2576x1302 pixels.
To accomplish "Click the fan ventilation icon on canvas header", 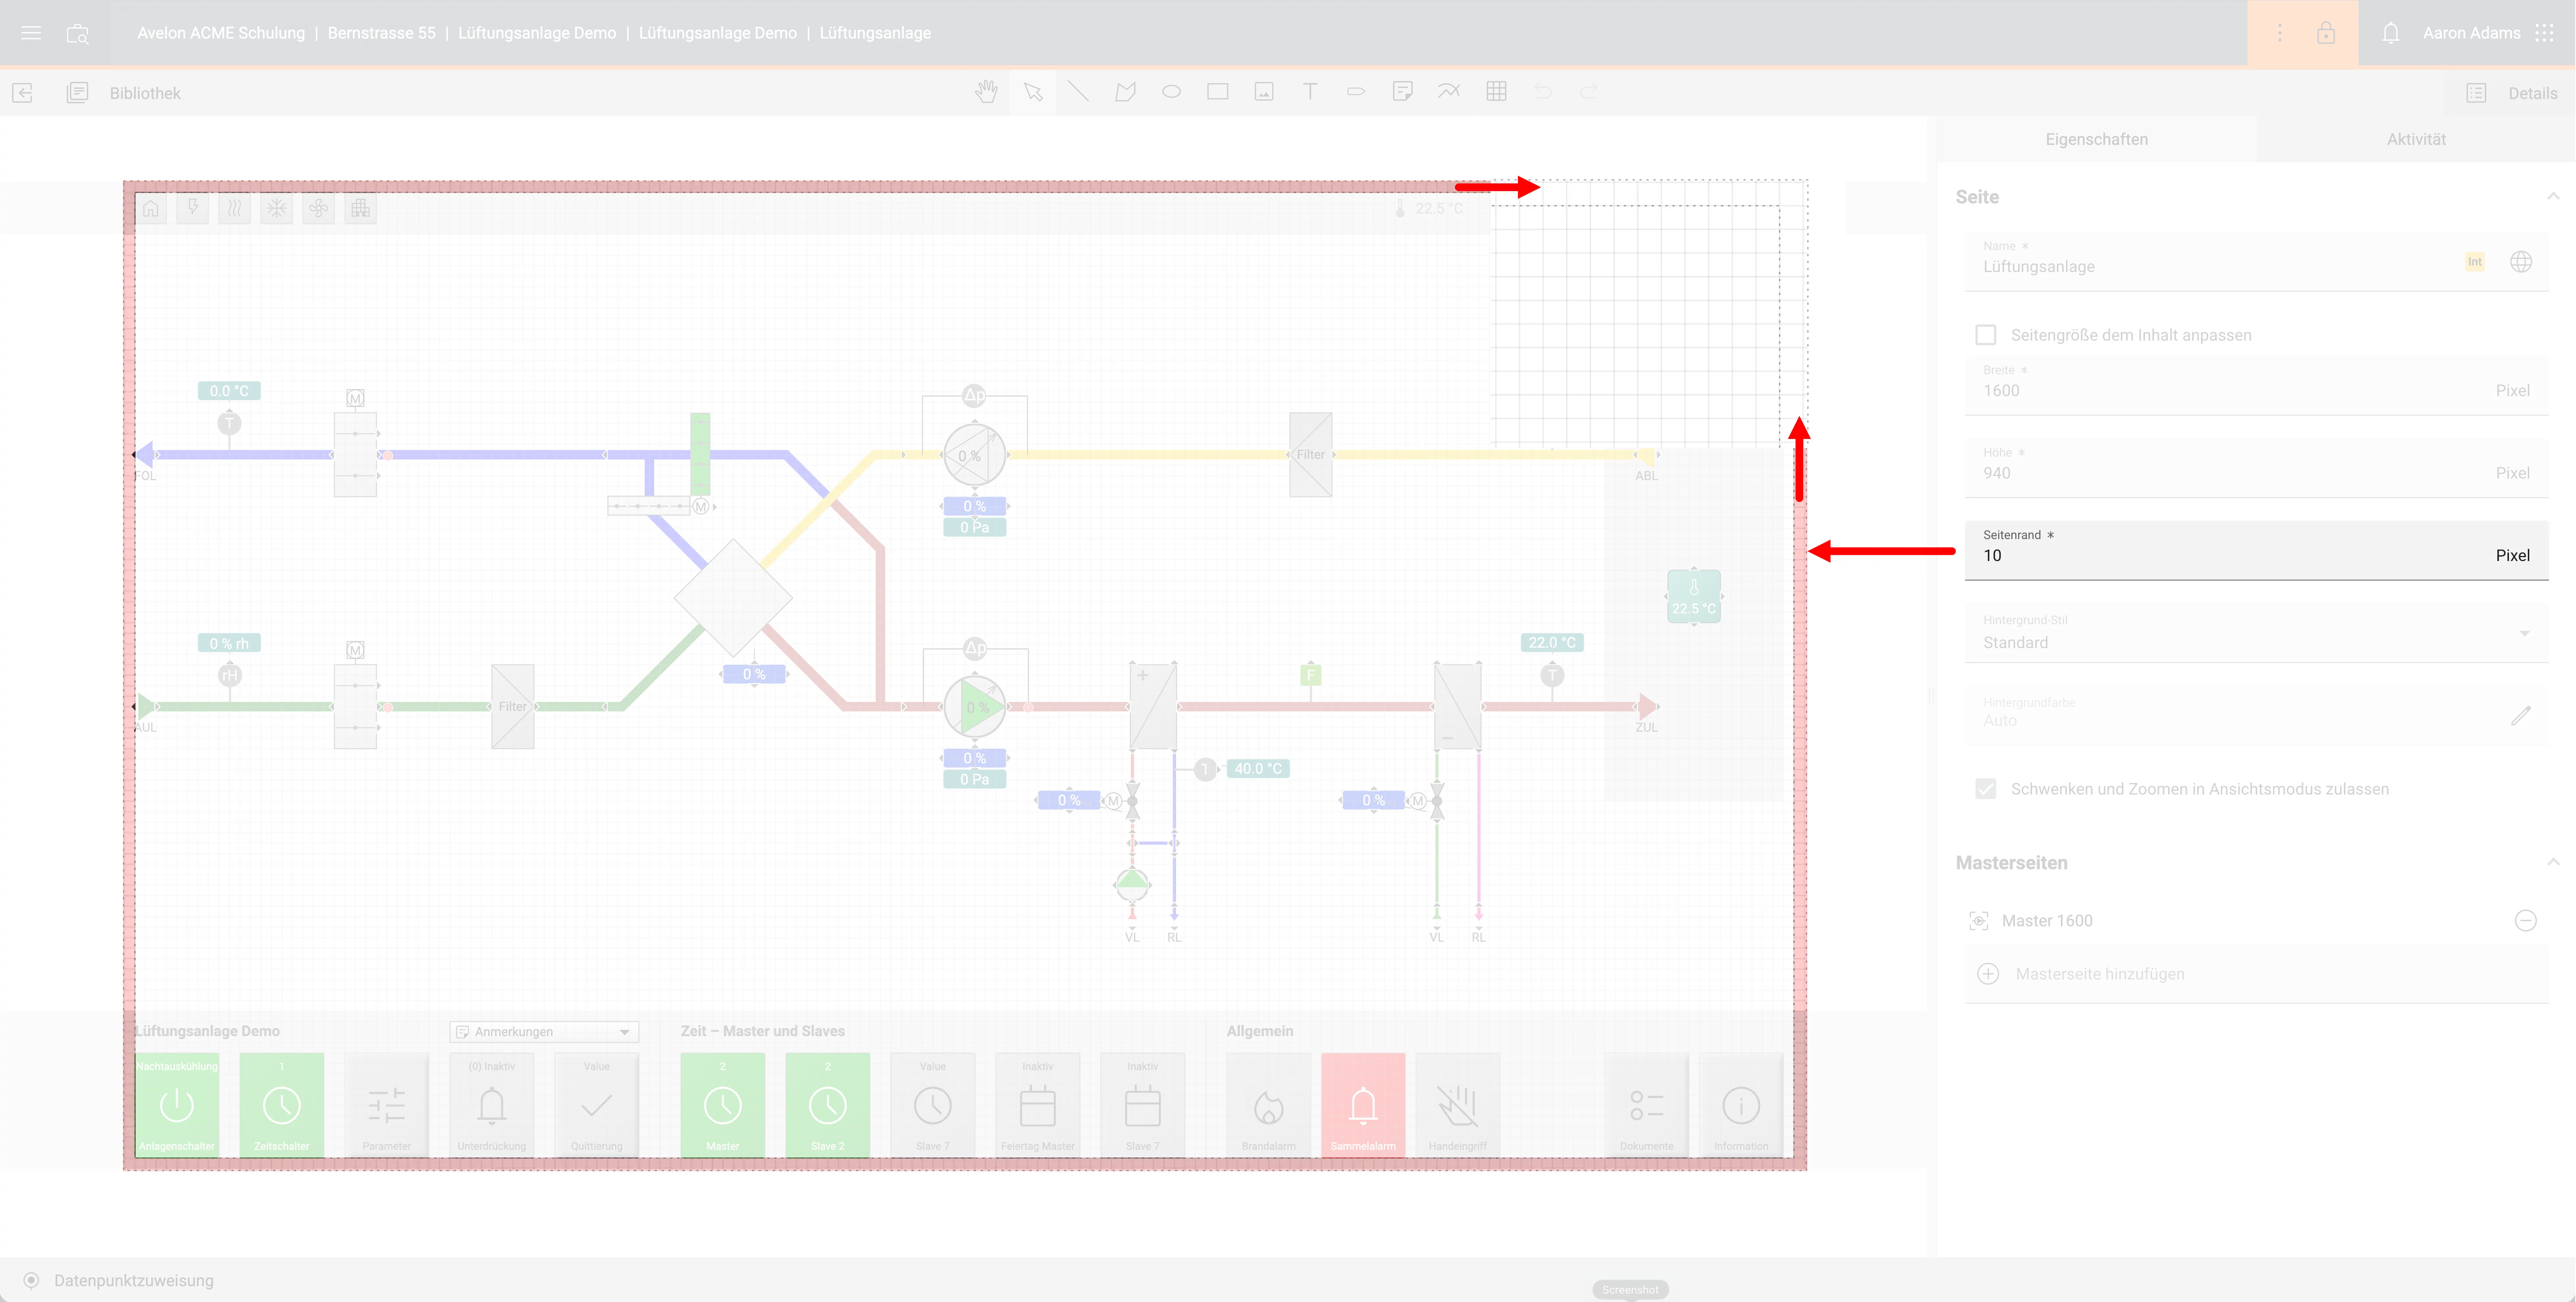I will [319, 208].
